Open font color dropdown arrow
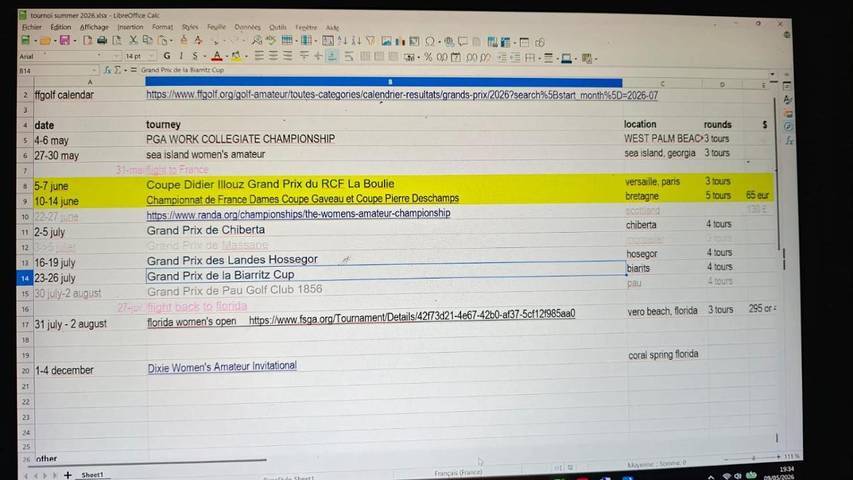Viewport: 853px width, 480px height. (226, 57)
